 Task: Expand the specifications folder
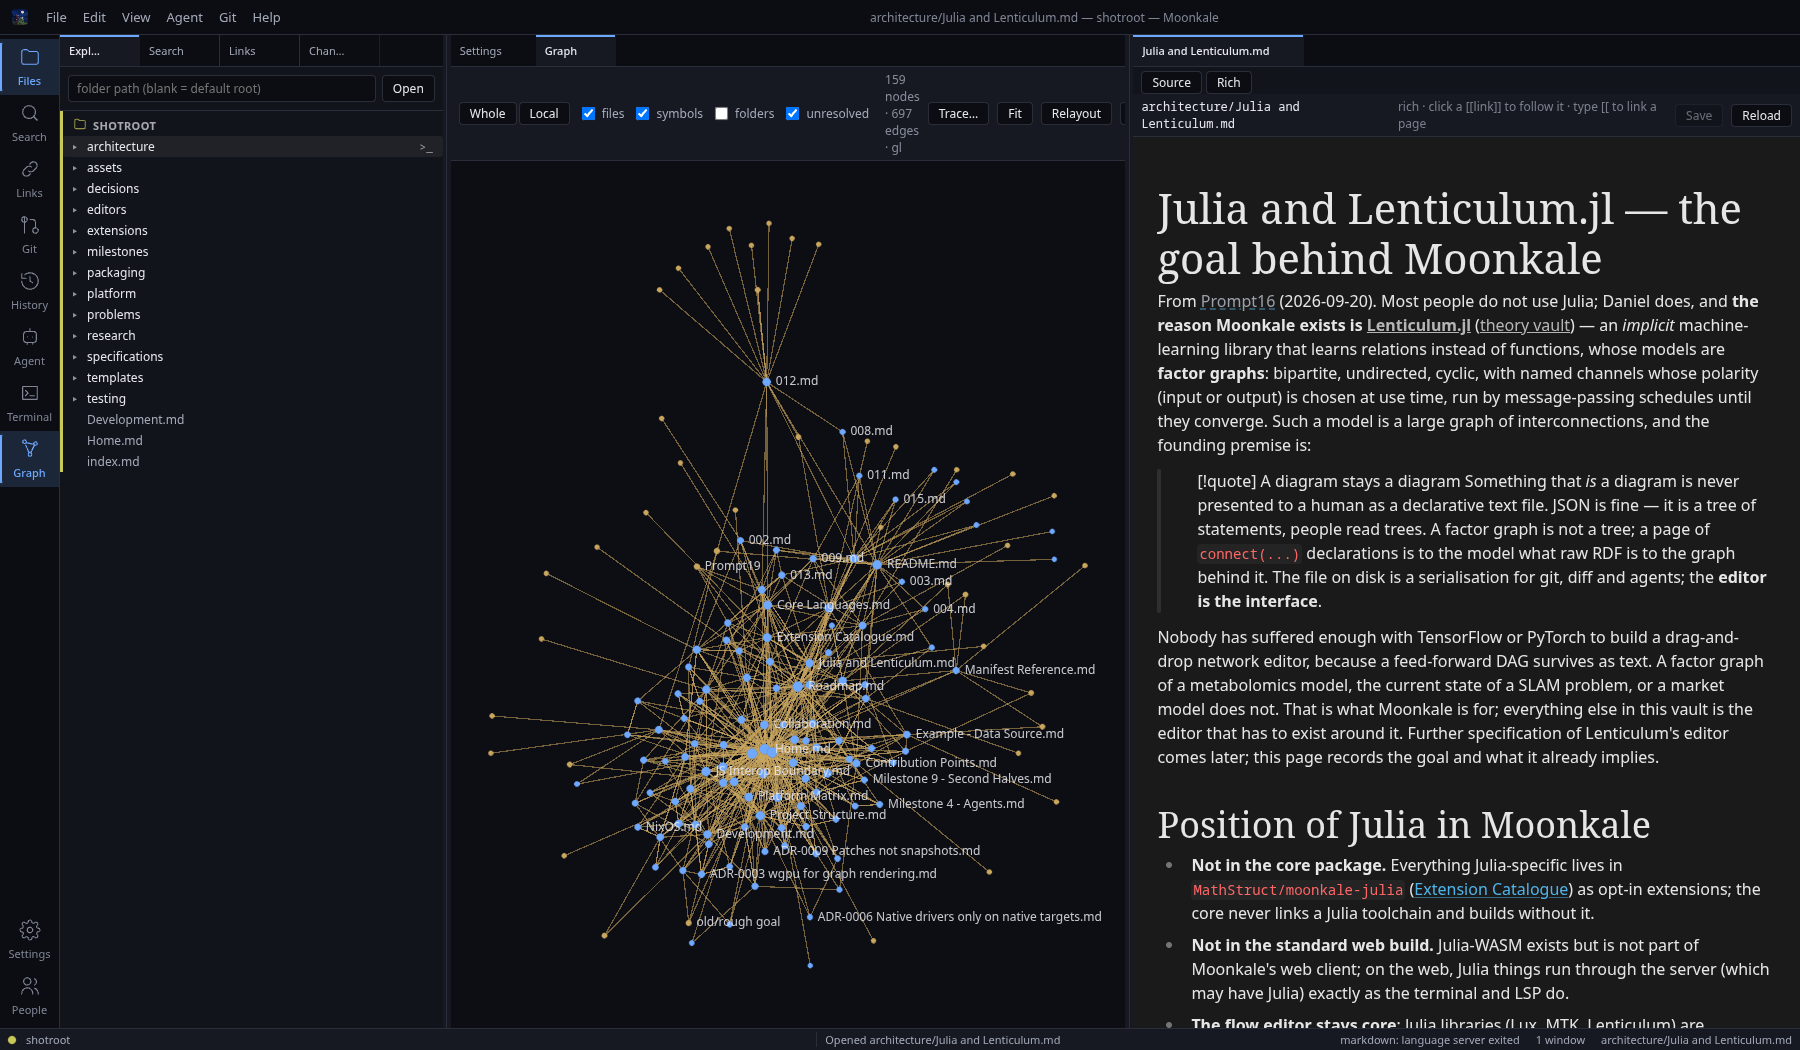74,357
